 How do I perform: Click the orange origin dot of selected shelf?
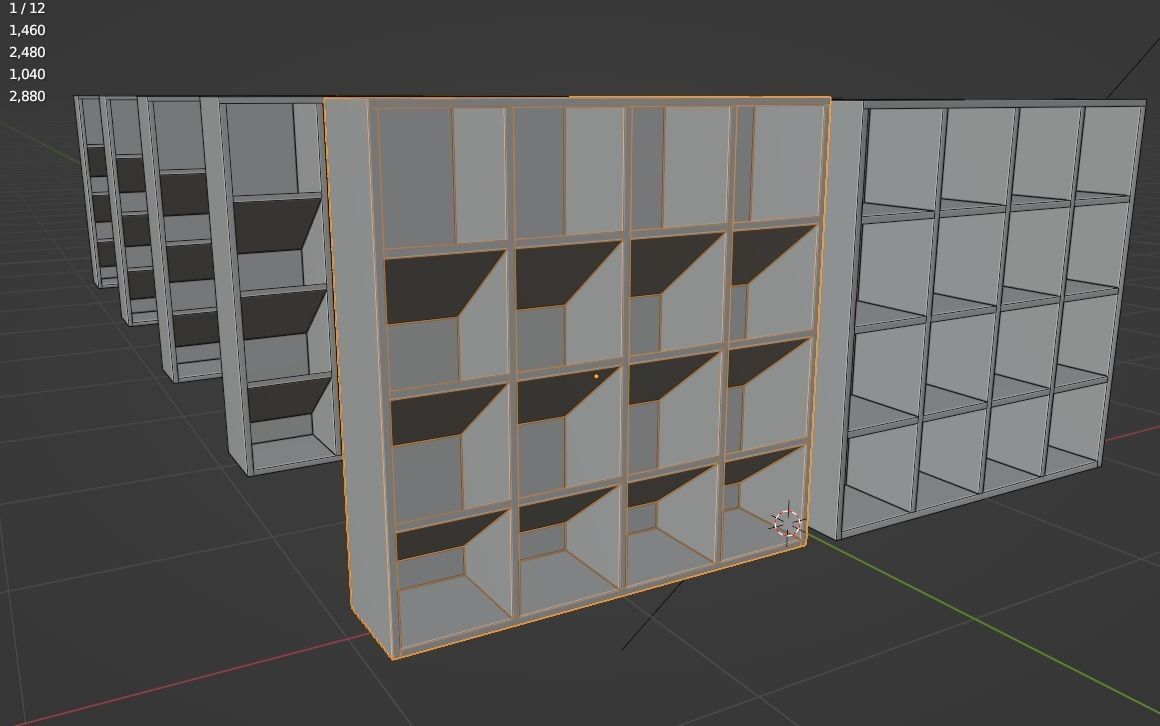[x=596, y=376]
